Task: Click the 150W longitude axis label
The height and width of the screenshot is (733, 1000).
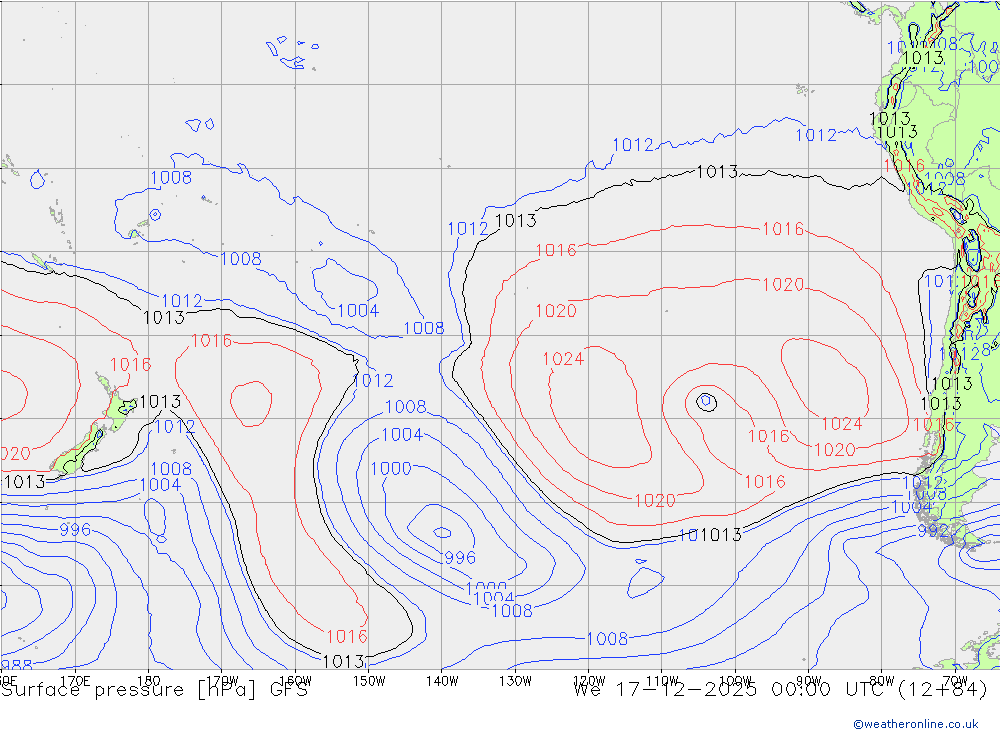Action: [x=369, y=681]
